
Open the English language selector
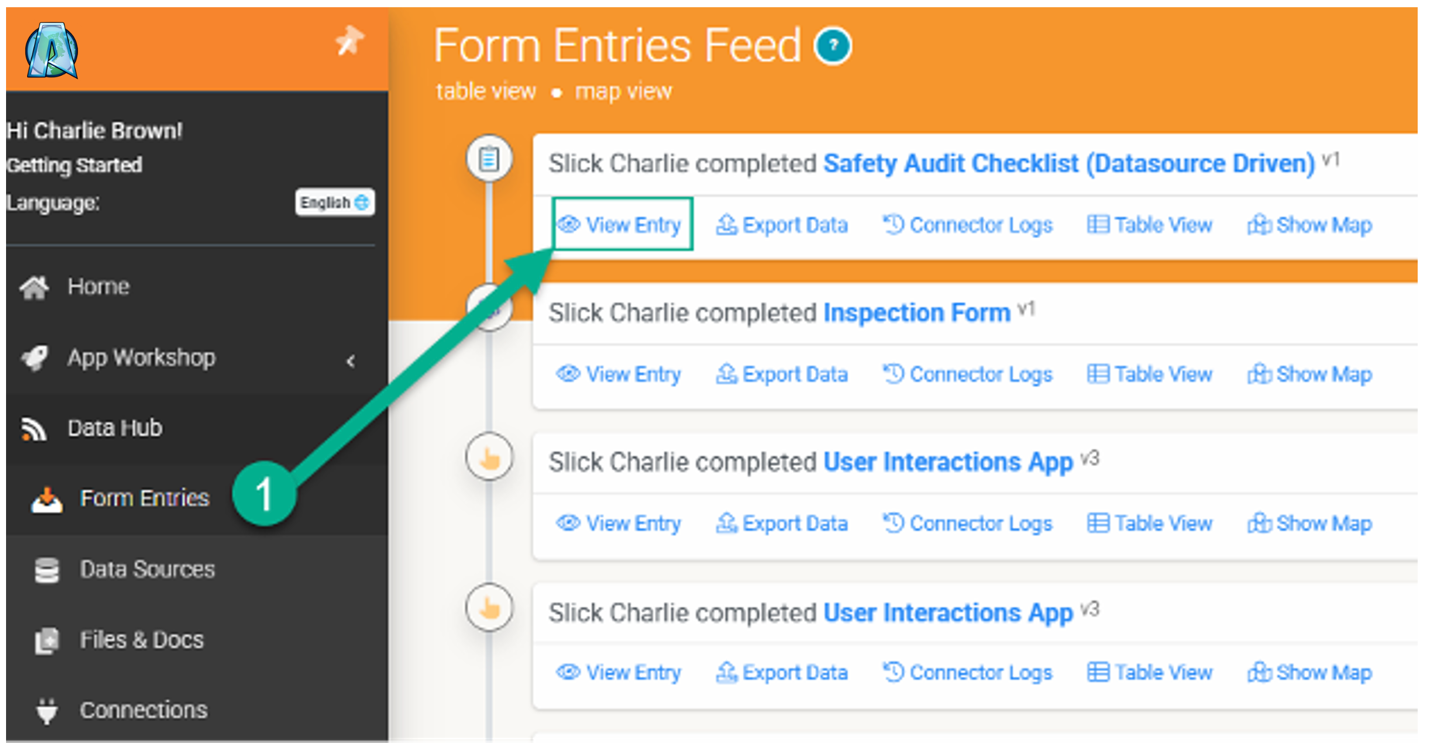[334, 203]
